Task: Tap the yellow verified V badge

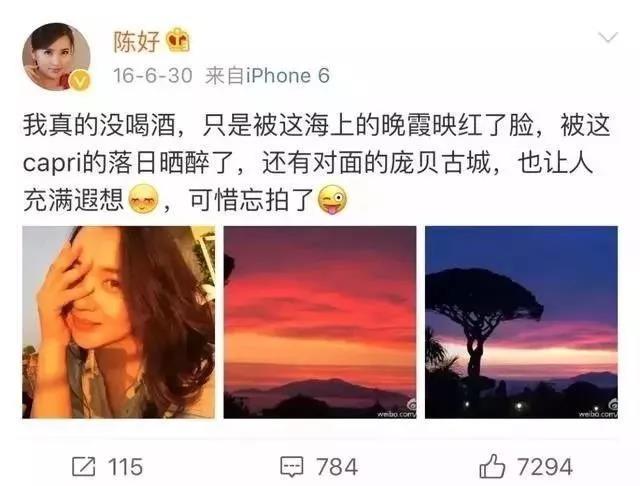Action: coord(80,81)
